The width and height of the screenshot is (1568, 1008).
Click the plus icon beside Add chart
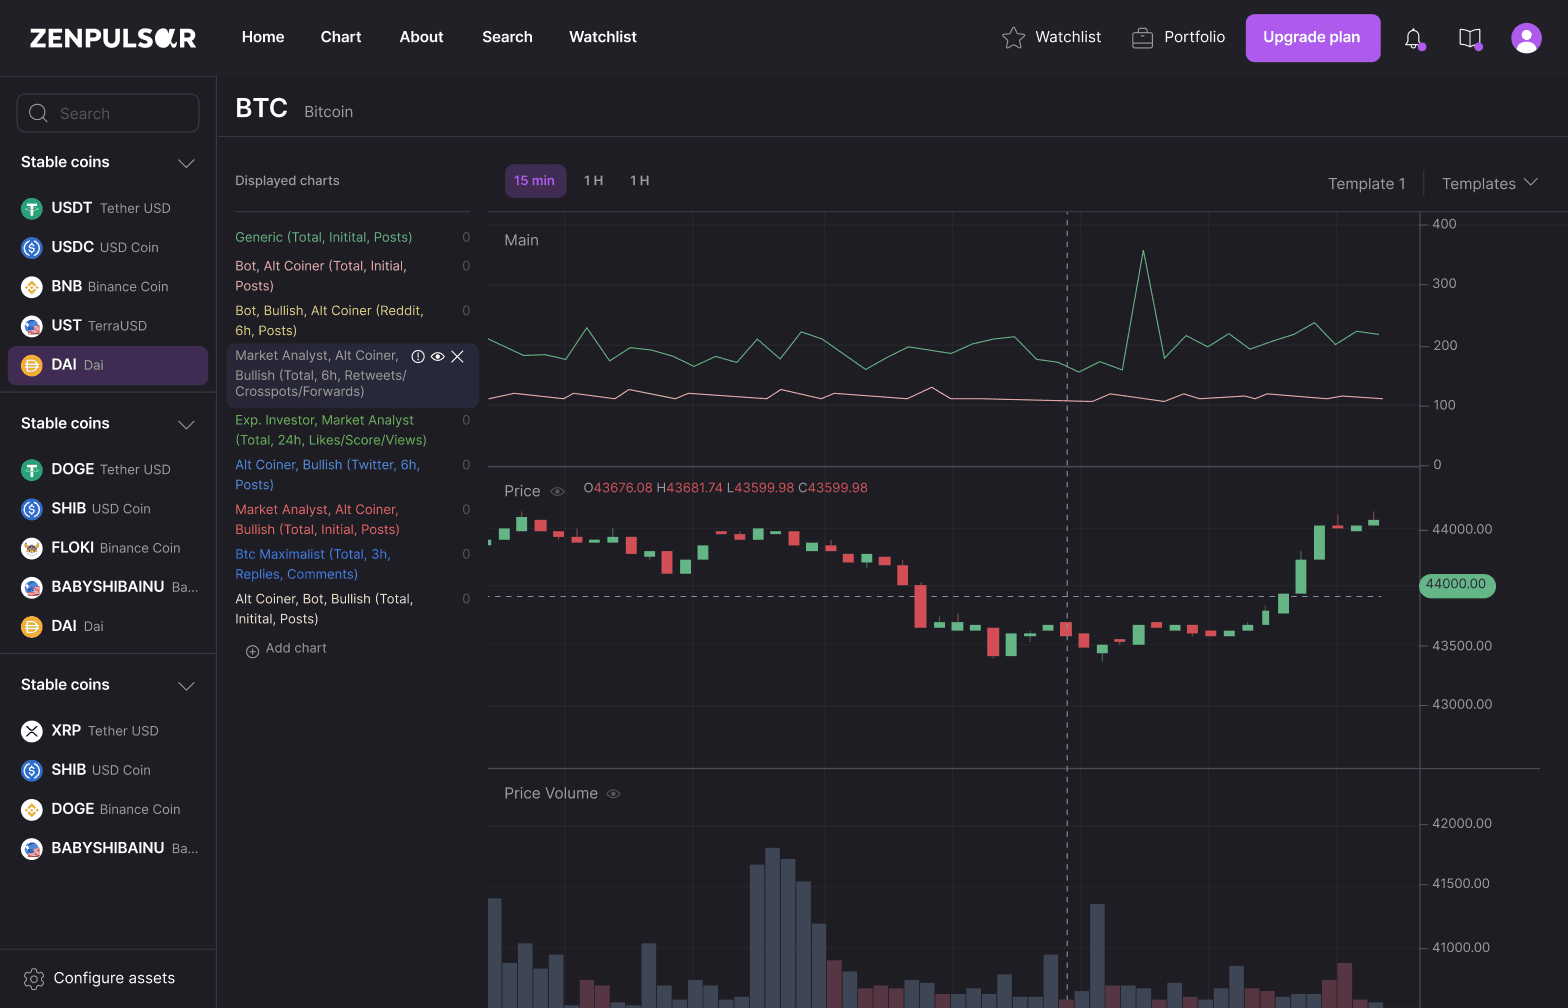click(x=252, y=650)
